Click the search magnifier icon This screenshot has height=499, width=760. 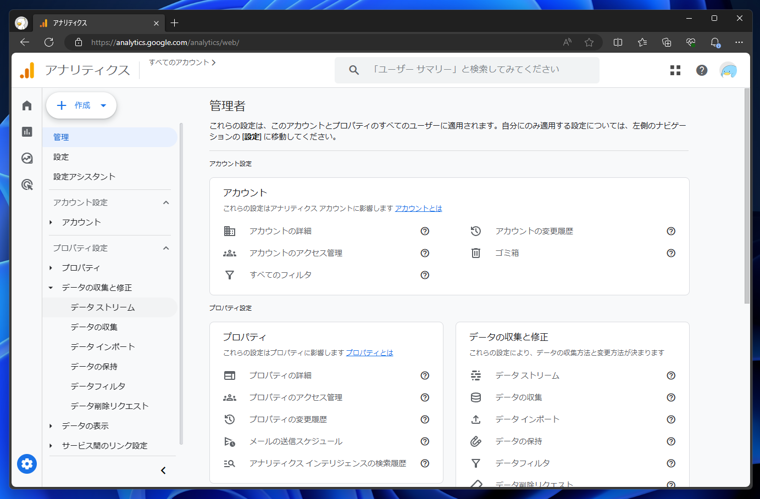point(354,70)
